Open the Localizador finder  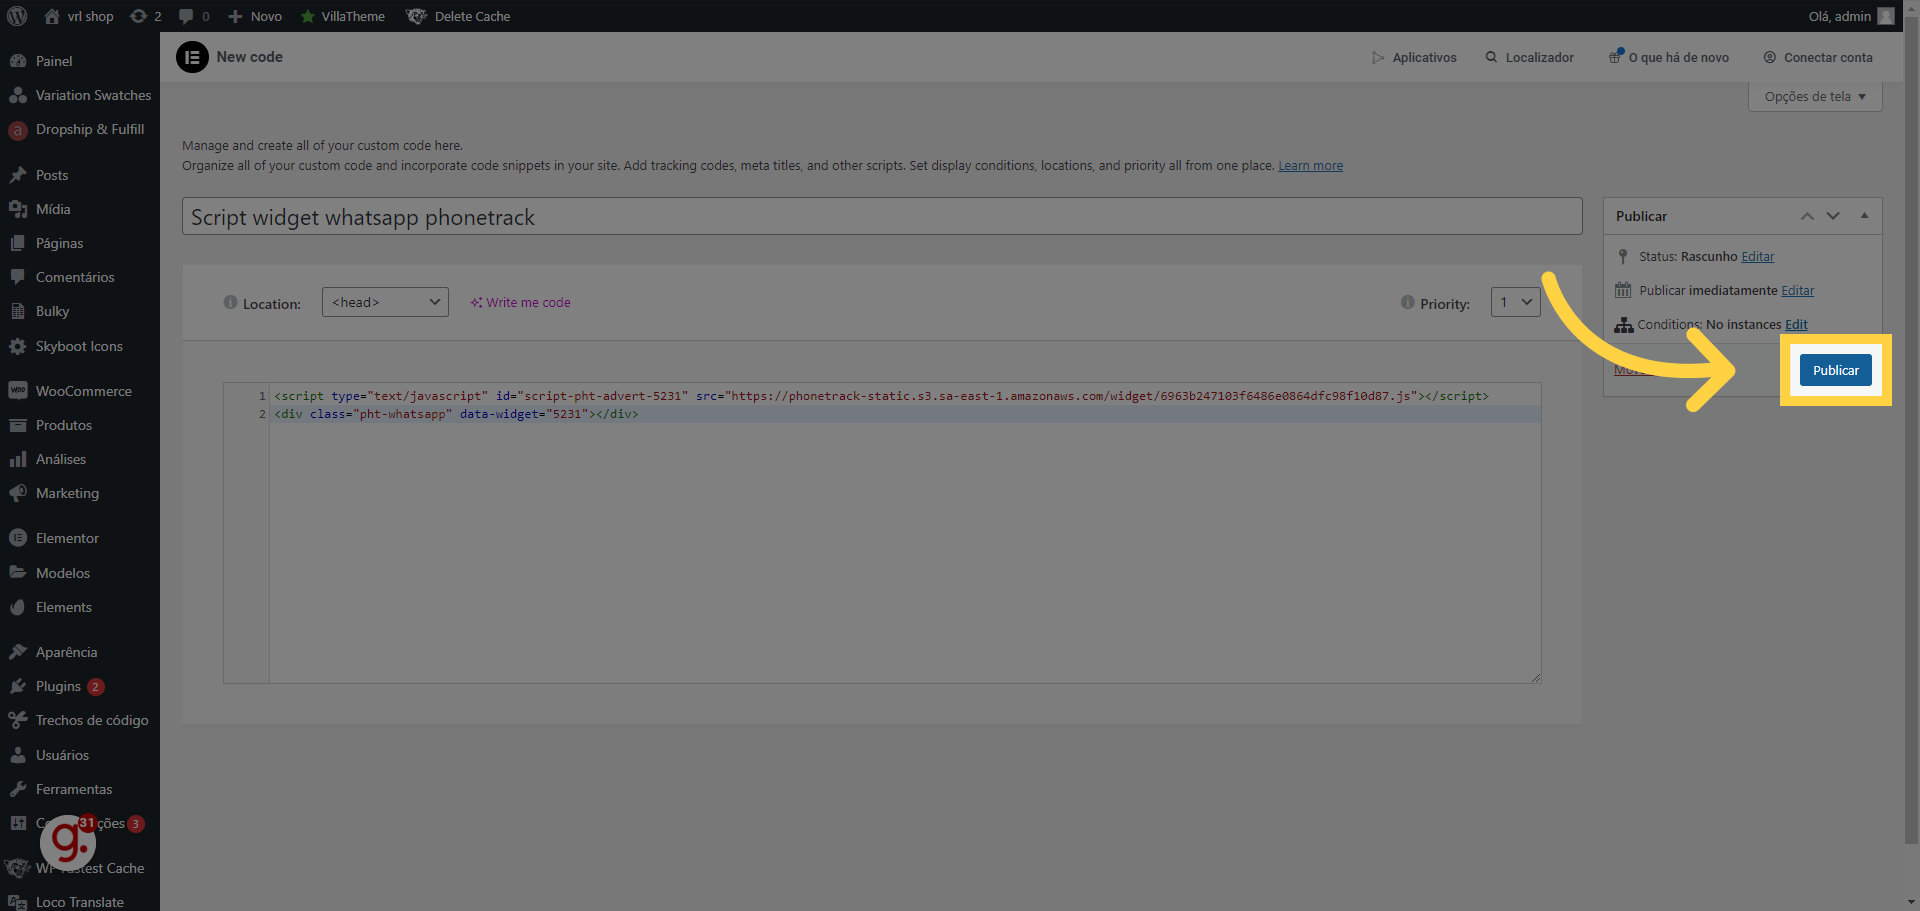[x=1530, y=57]
